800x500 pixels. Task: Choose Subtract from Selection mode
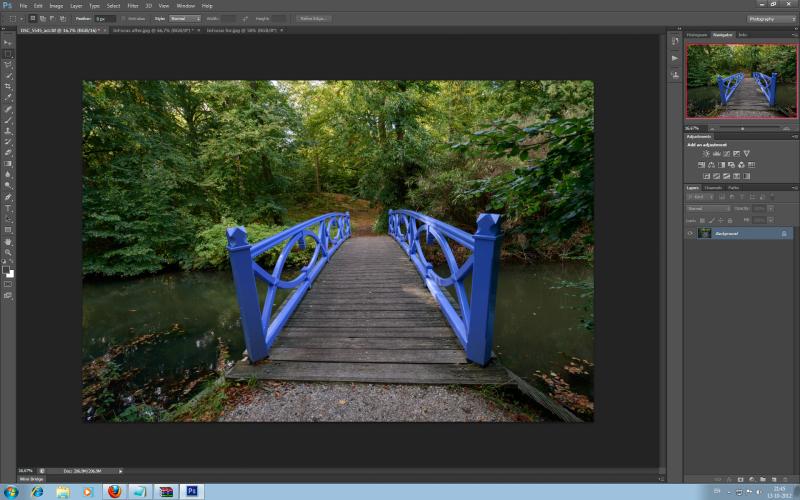point(53,19)
